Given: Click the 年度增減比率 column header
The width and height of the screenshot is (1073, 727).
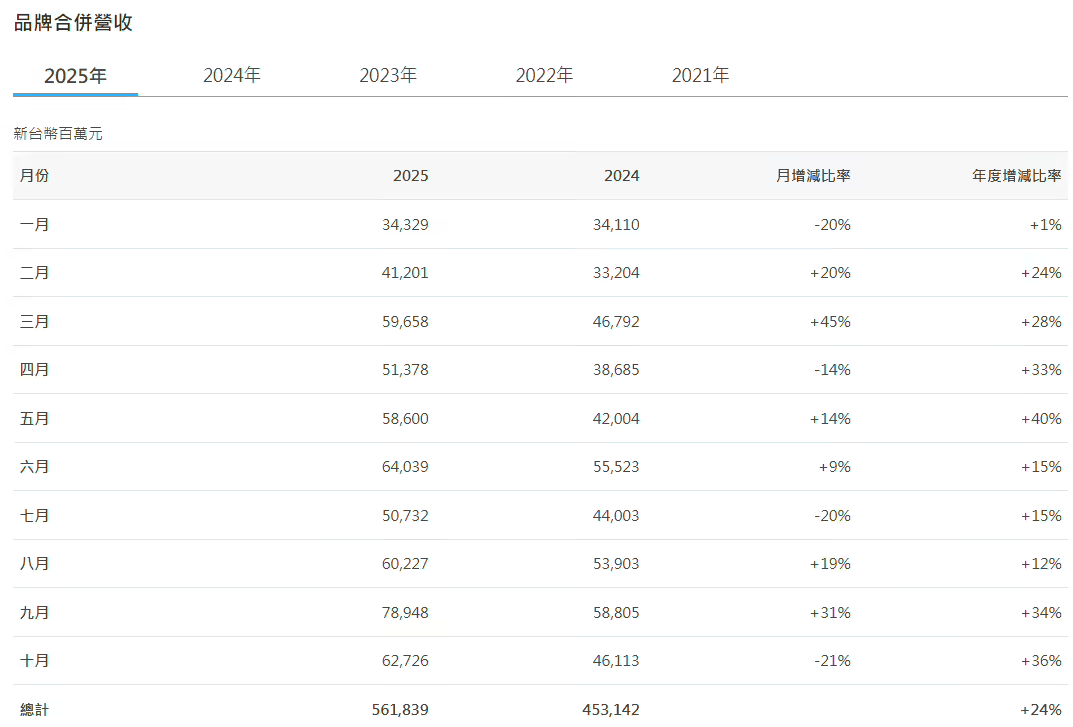Looking at the screenshot, I should click(x=1017, y=176).
